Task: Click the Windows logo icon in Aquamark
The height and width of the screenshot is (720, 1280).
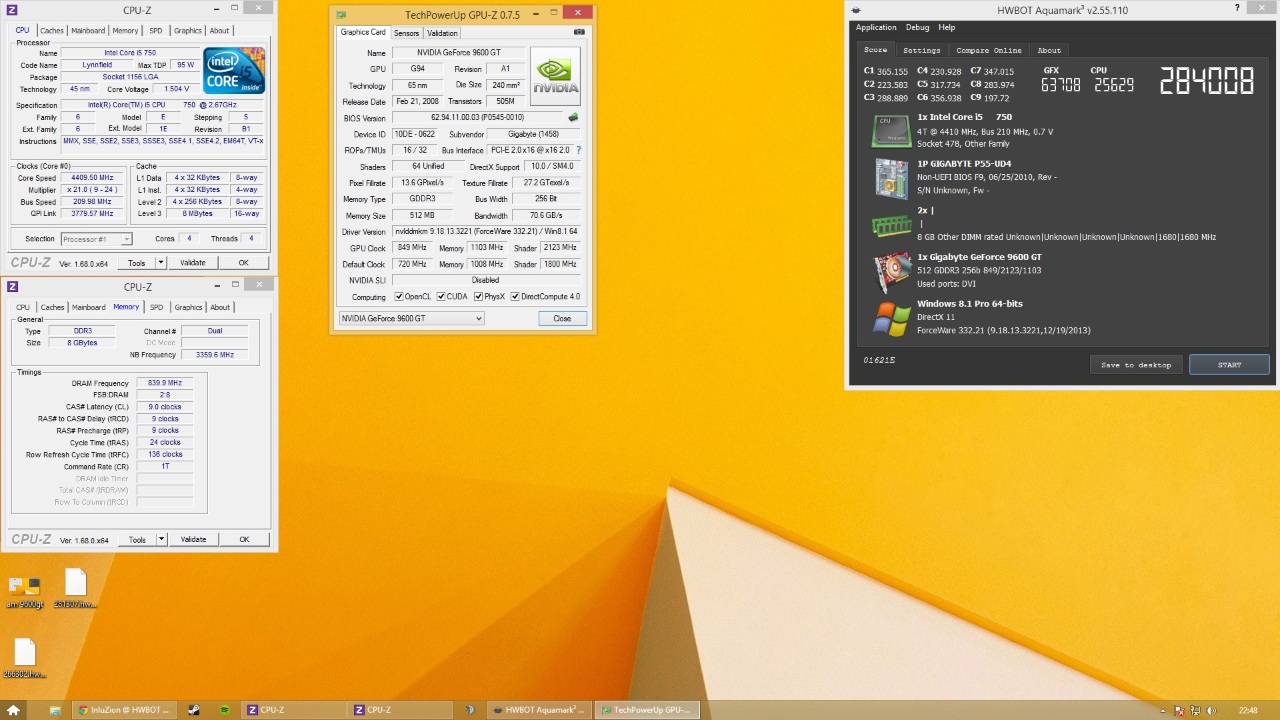Action: click(x=891, y=318)
